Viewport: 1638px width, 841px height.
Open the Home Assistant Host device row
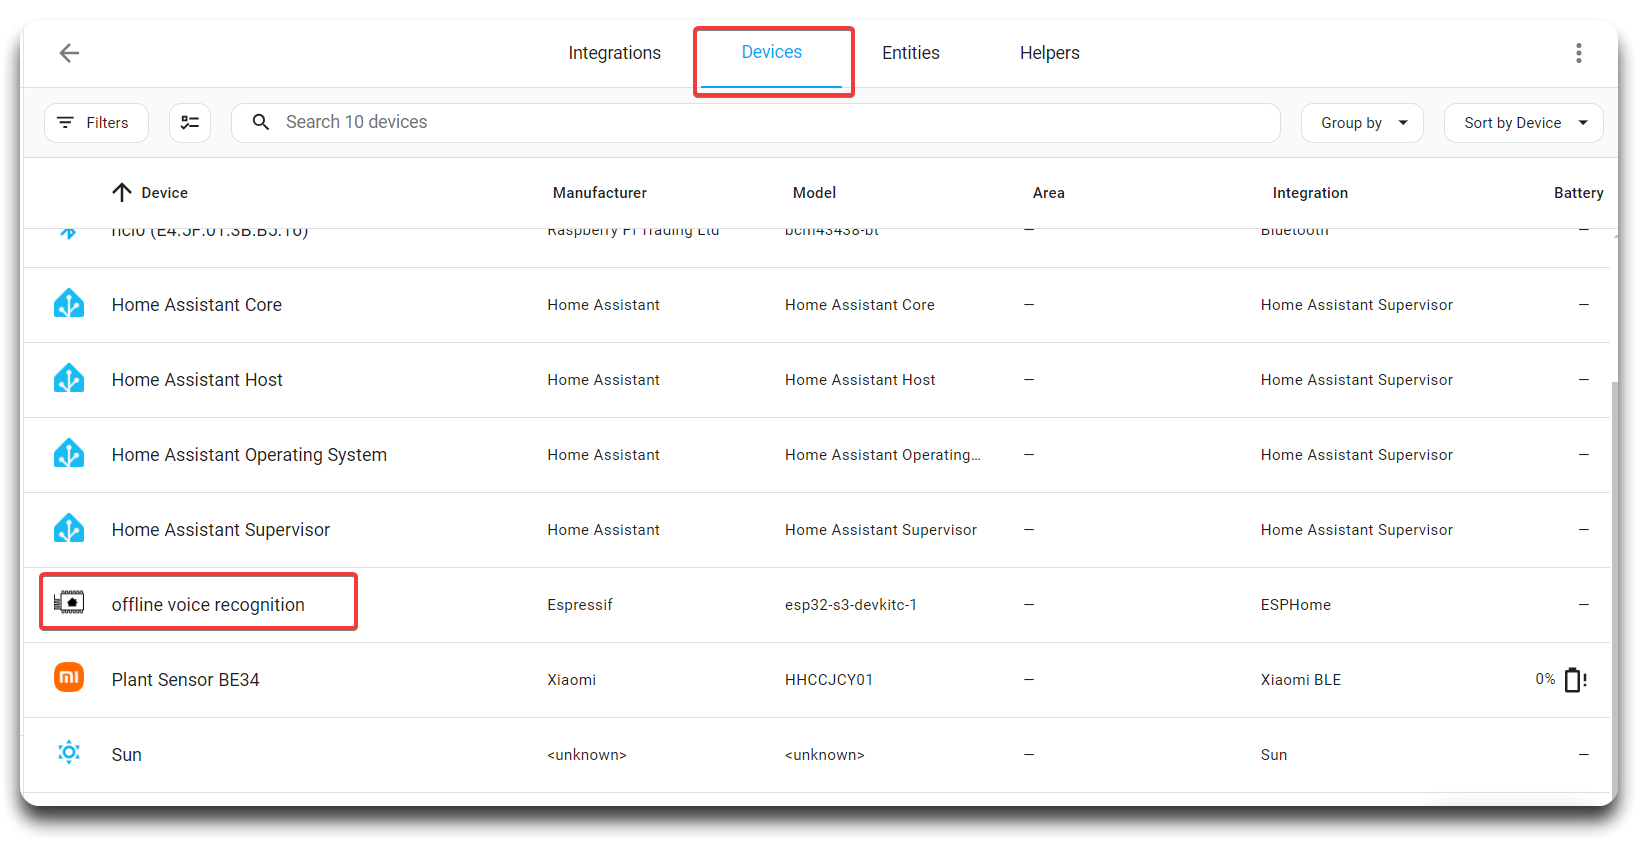tap(816, 380)
